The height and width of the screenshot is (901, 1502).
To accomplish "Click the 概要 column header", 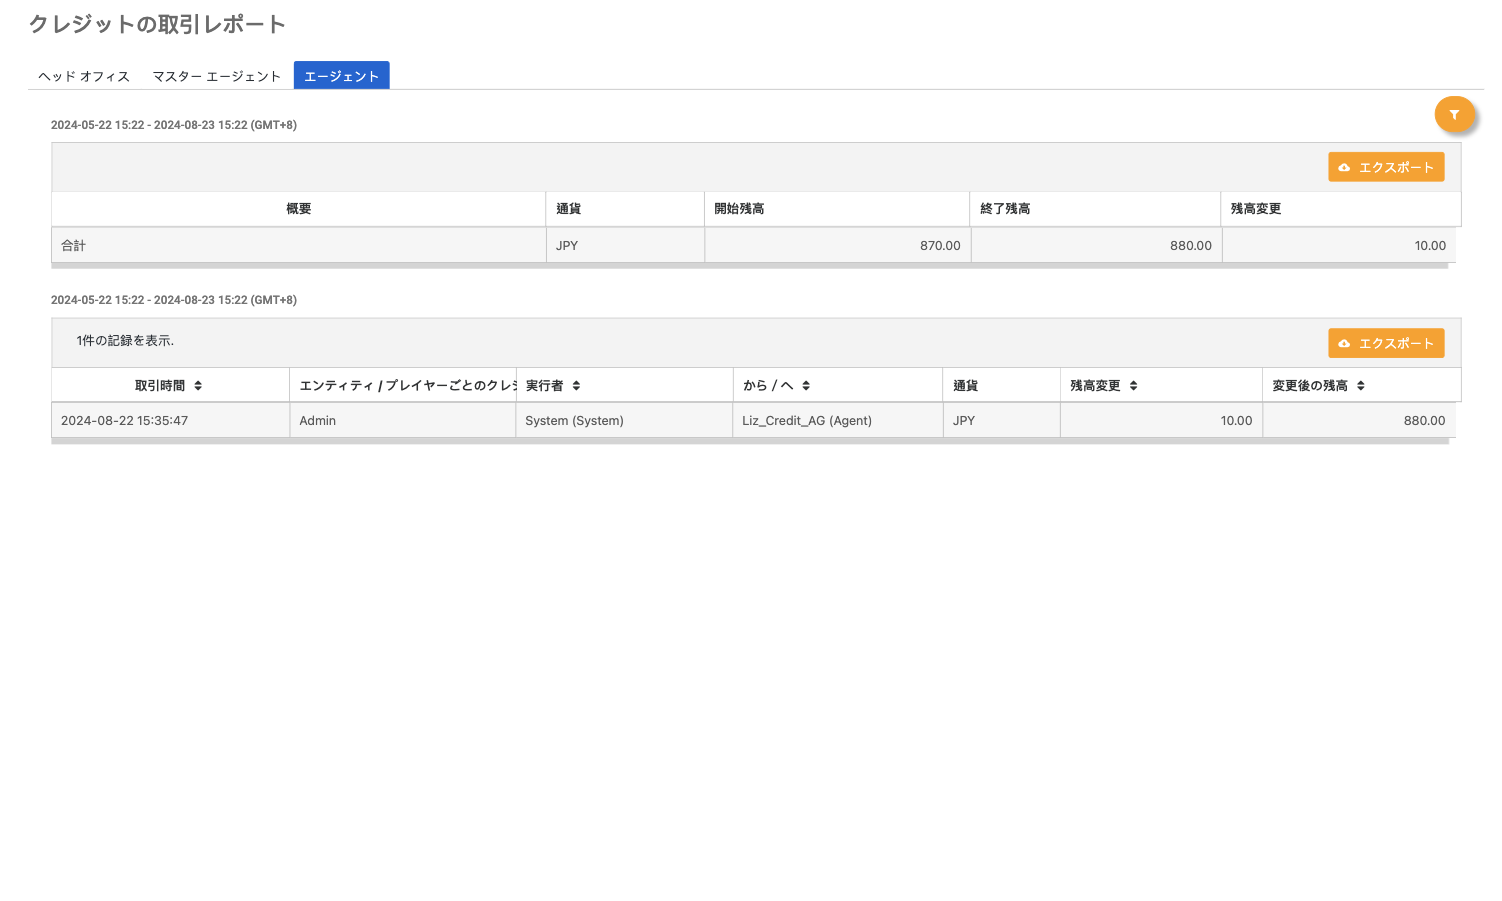I will coord(298,209).
